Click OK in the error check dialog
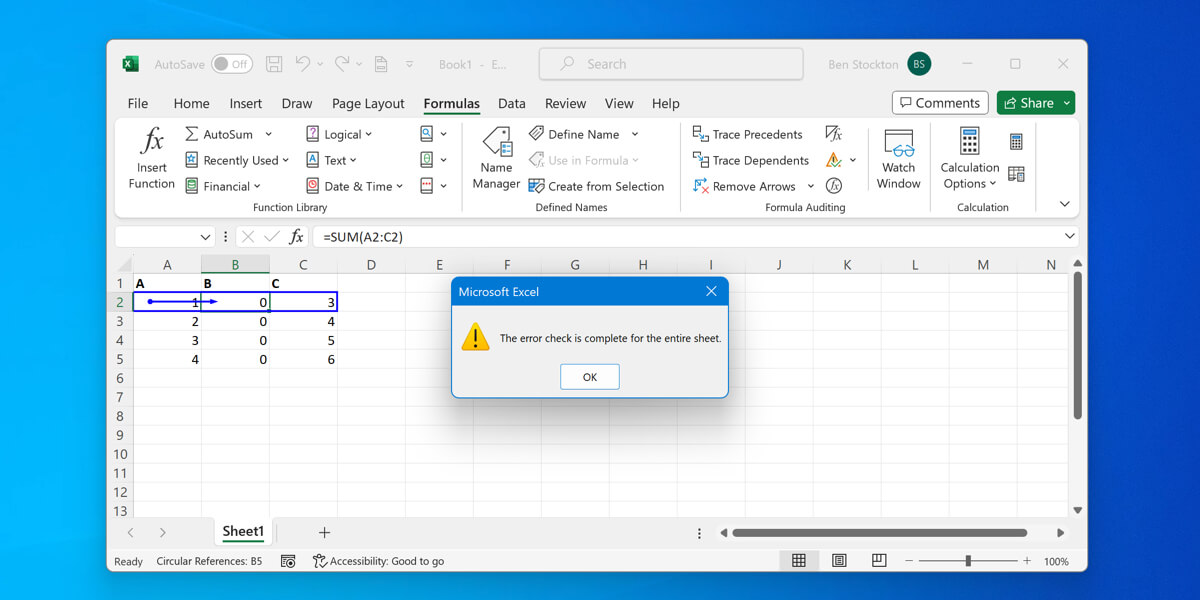This screenshot has width=1200, height=600. click(x=589, y=377)
